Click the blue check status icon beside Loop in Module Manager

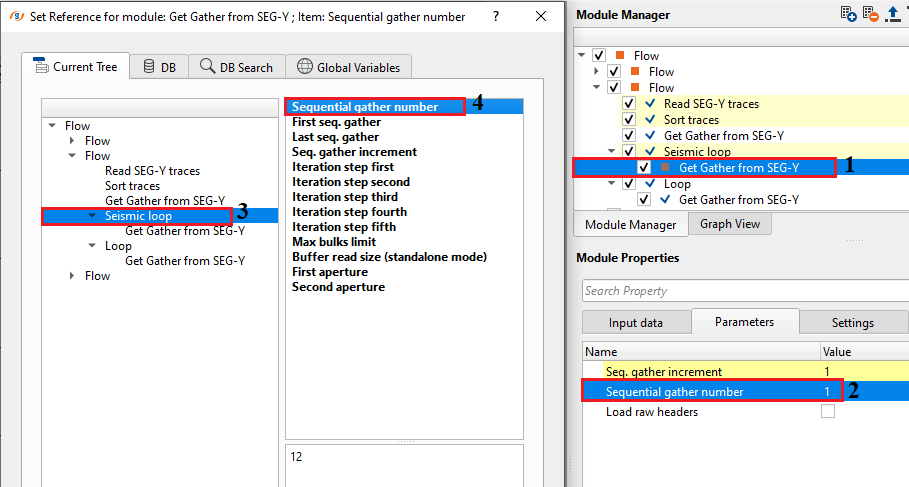650,184
